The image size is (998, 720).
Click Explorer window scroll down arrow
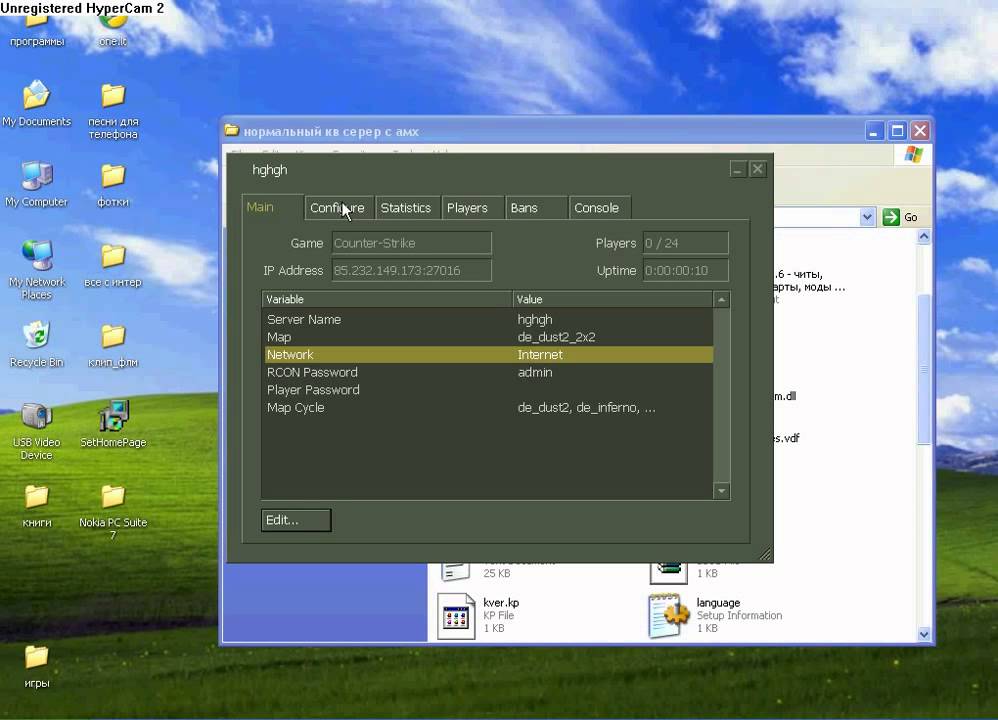point(924,634)
